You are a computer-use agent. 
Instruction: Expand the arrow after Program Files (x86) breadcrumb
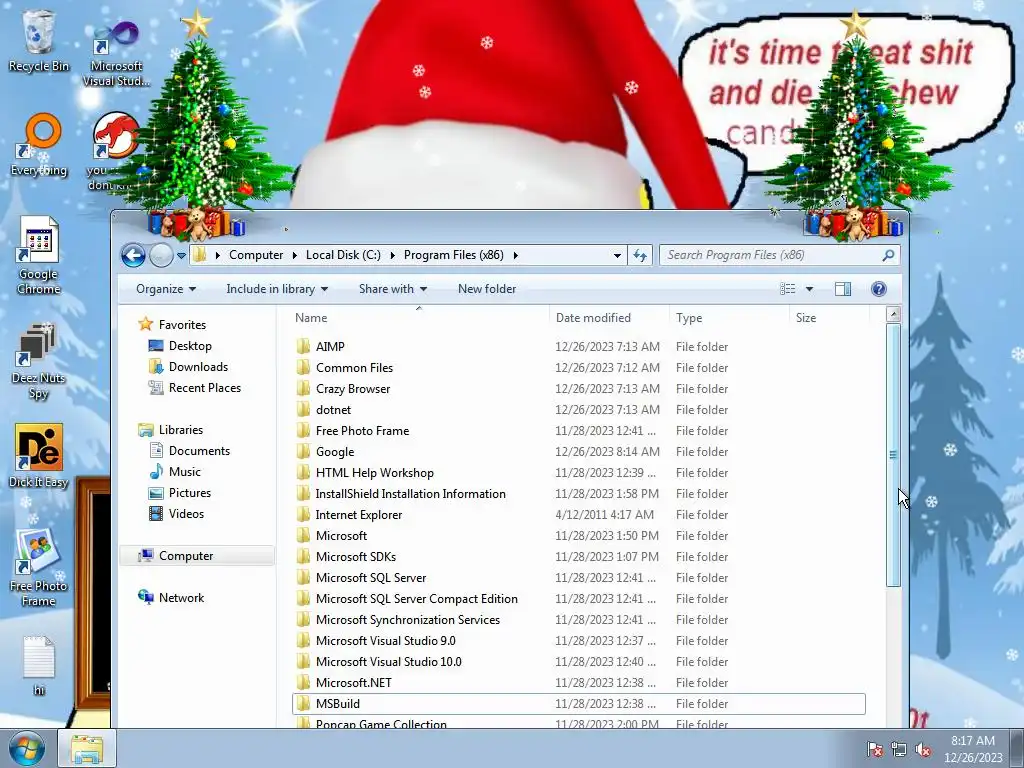[x=515, y=255]
